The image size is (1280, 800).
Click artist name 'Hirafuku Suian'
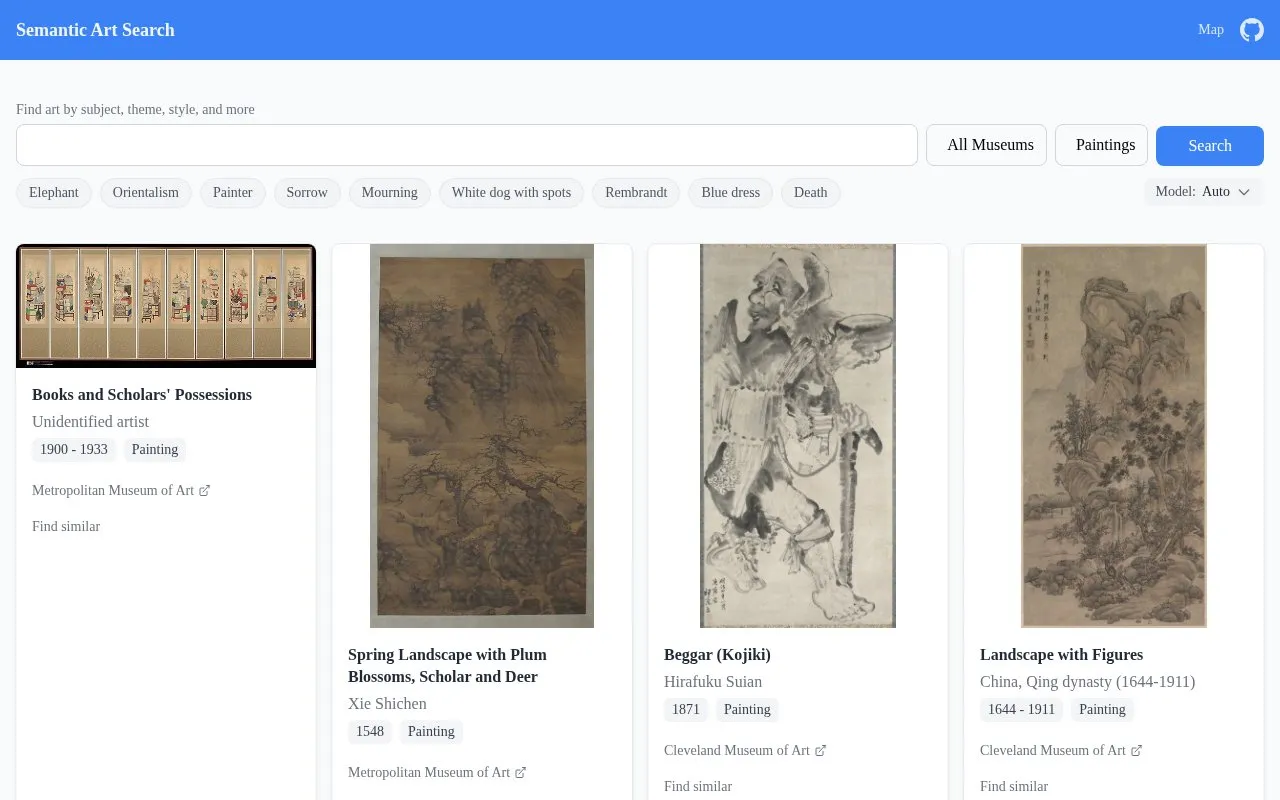click(713, 682)
